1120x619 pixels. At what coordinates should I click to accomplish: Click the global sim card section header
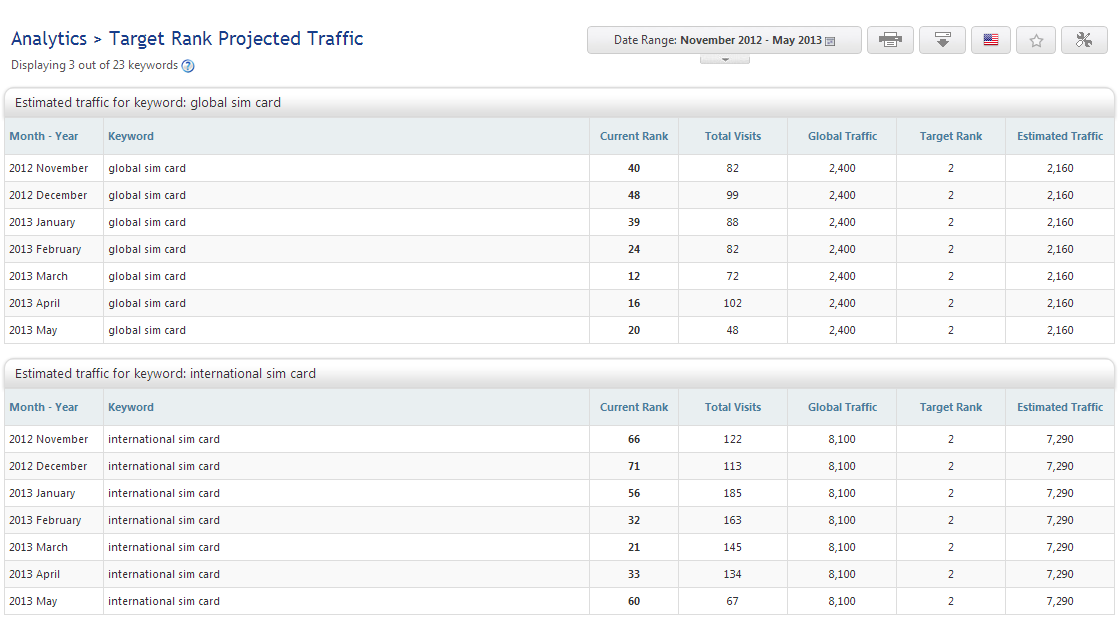click(148, 102)
